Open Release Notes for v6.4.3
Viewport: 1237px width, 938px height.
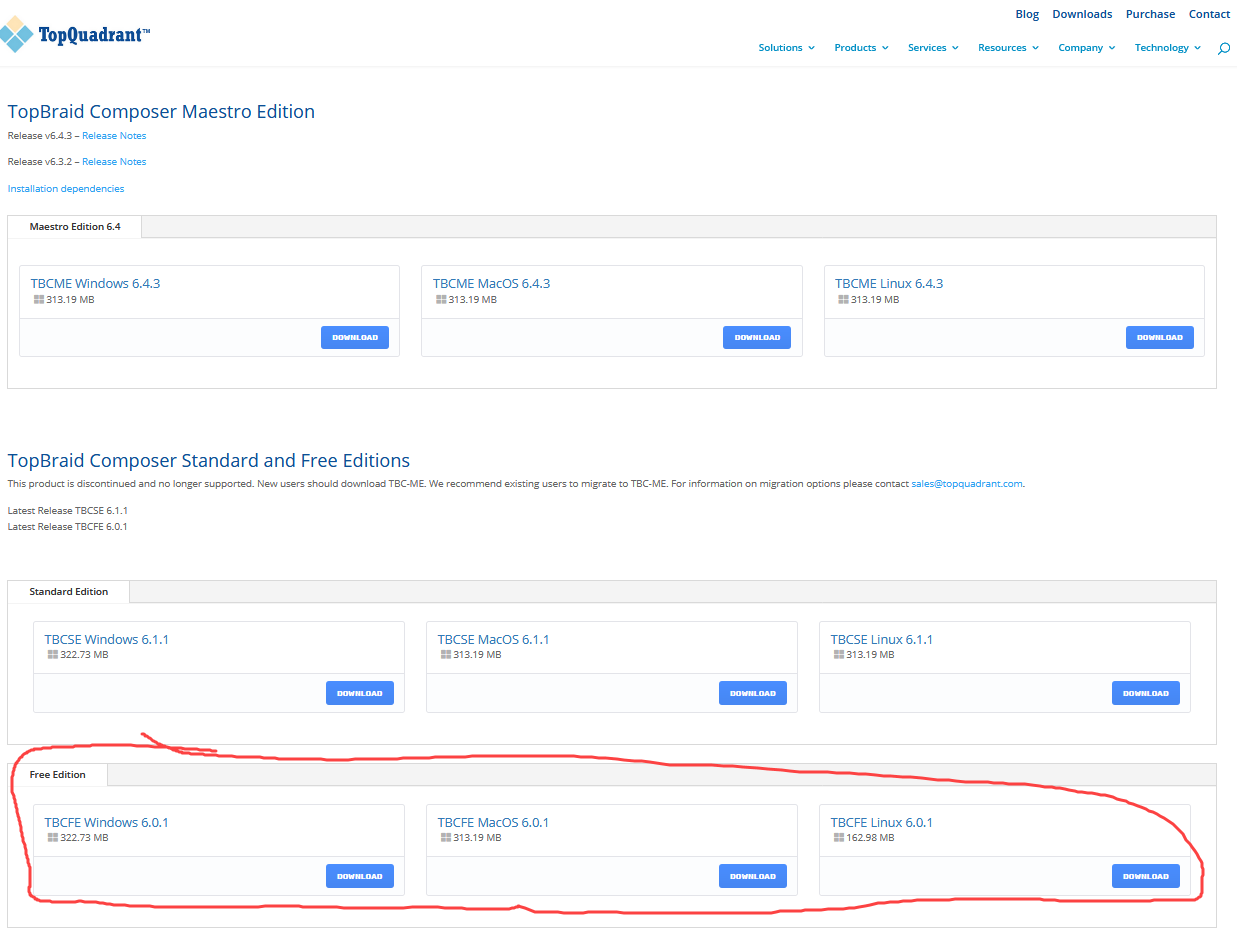pos(114,135)
